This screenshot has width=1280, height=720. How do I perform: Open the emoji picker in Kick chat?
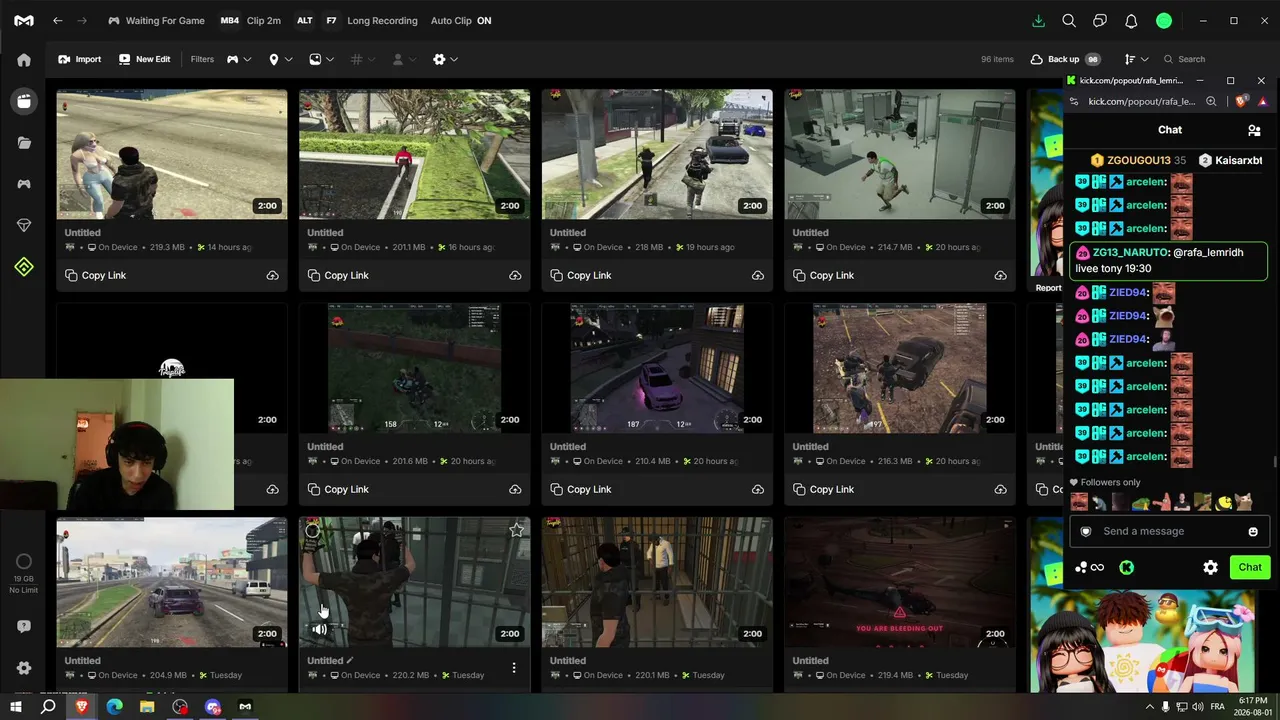pyautogui.click(x=1253, y=531)
